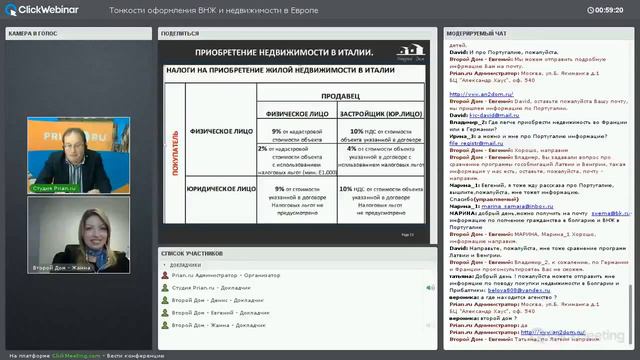Select the Поделиться panel header
The width and height of the screenshot is (640, 360).
pos(297,33)
